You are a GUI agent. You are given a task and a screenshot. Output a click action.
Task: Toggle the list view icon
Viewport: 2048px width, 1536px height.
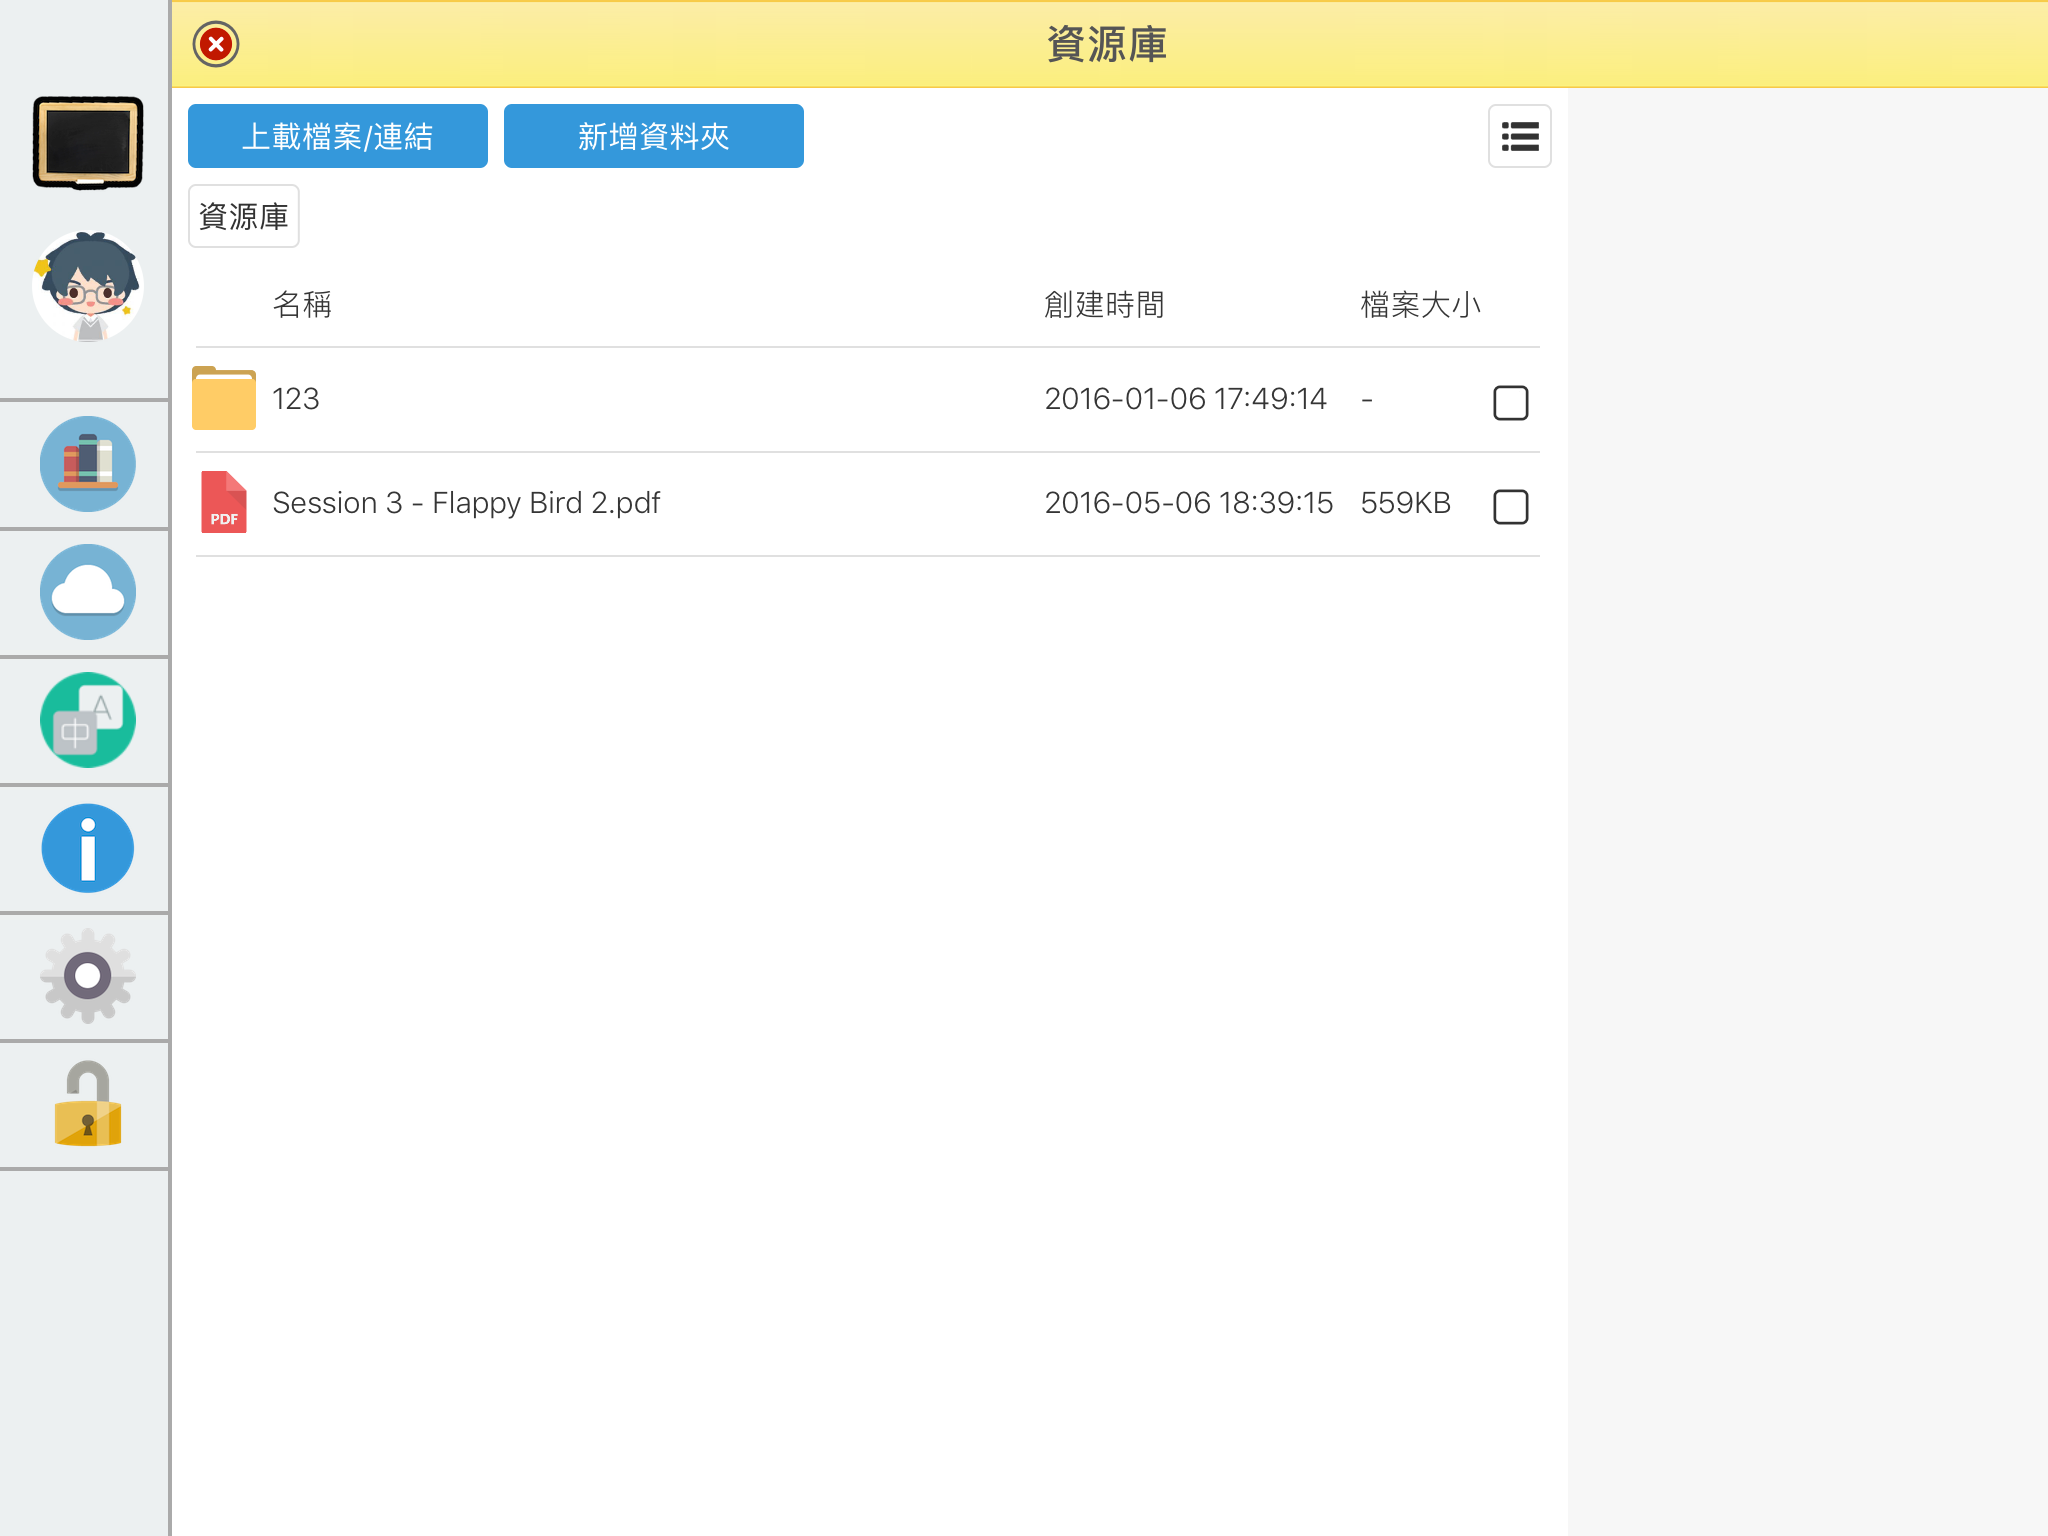[1519, 136]
